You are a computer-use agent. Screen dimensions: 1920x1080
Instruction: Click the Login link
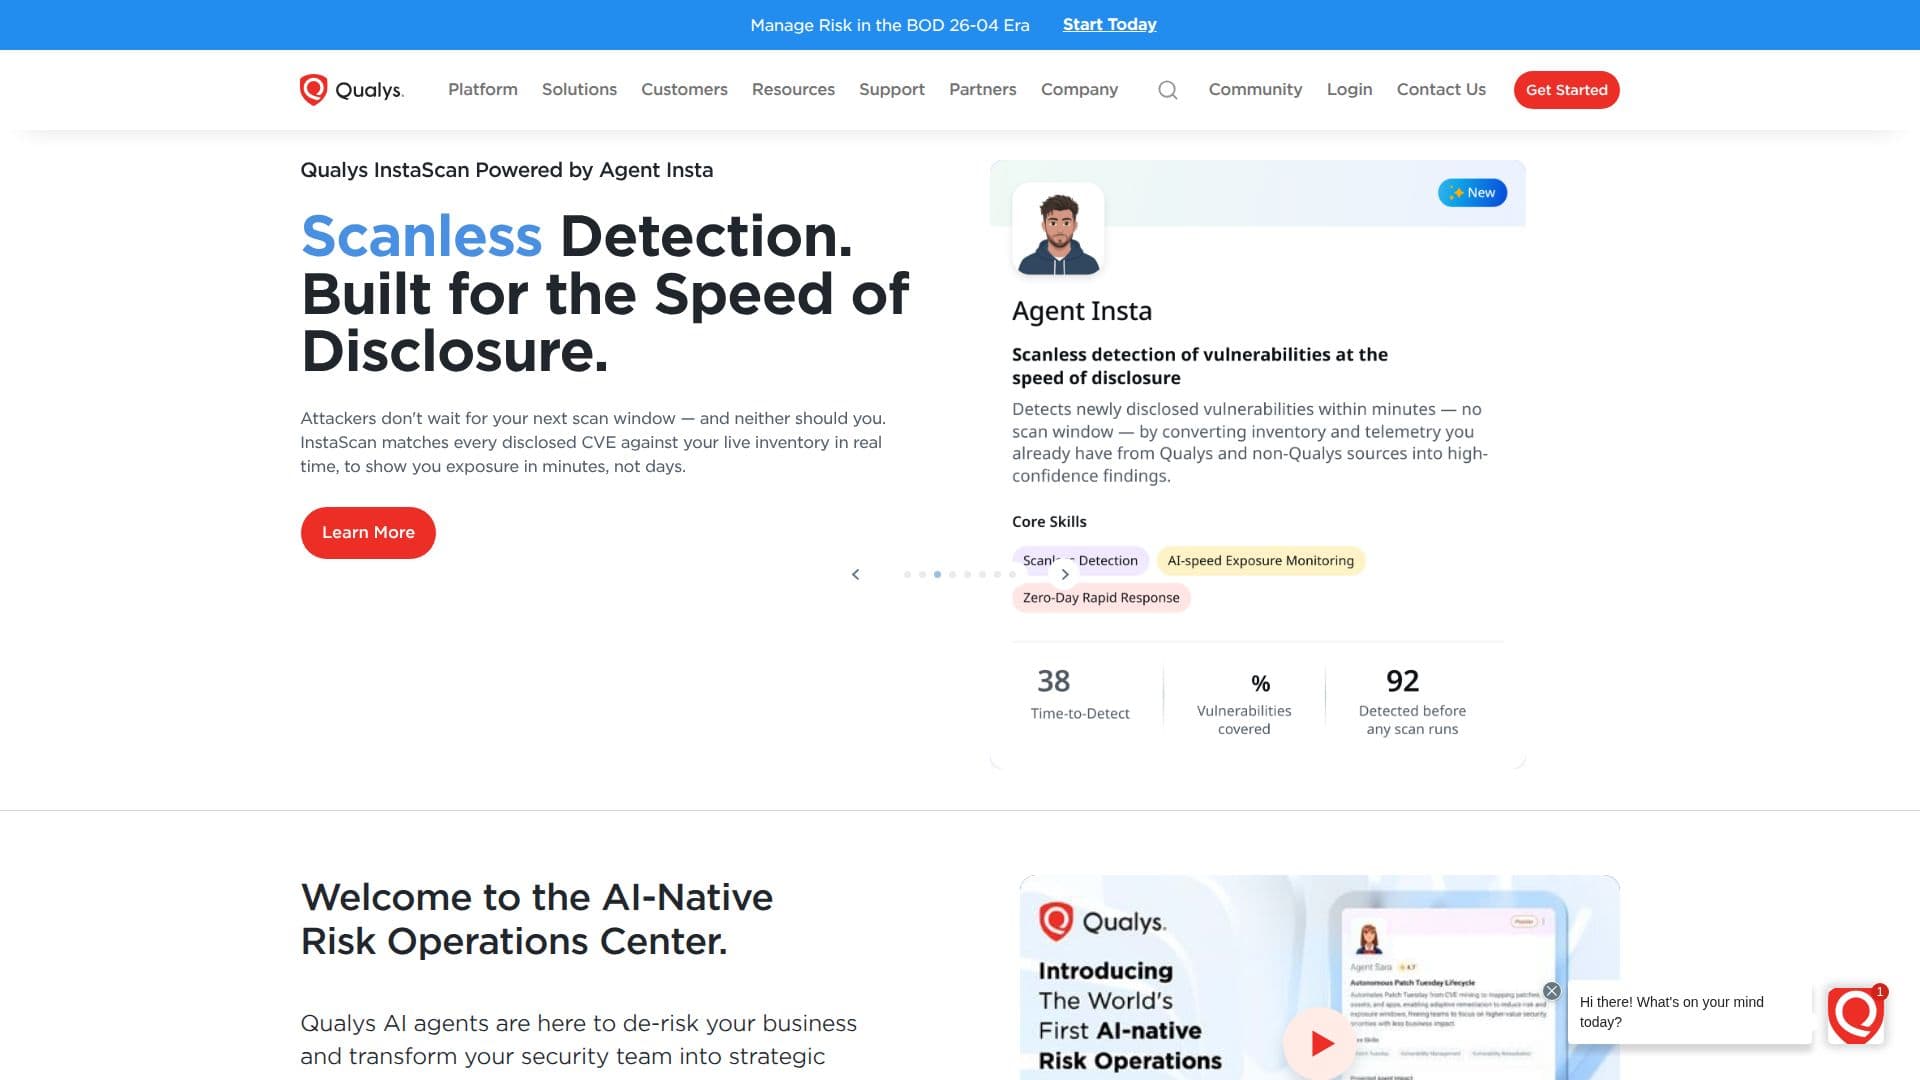point(1349,89)
